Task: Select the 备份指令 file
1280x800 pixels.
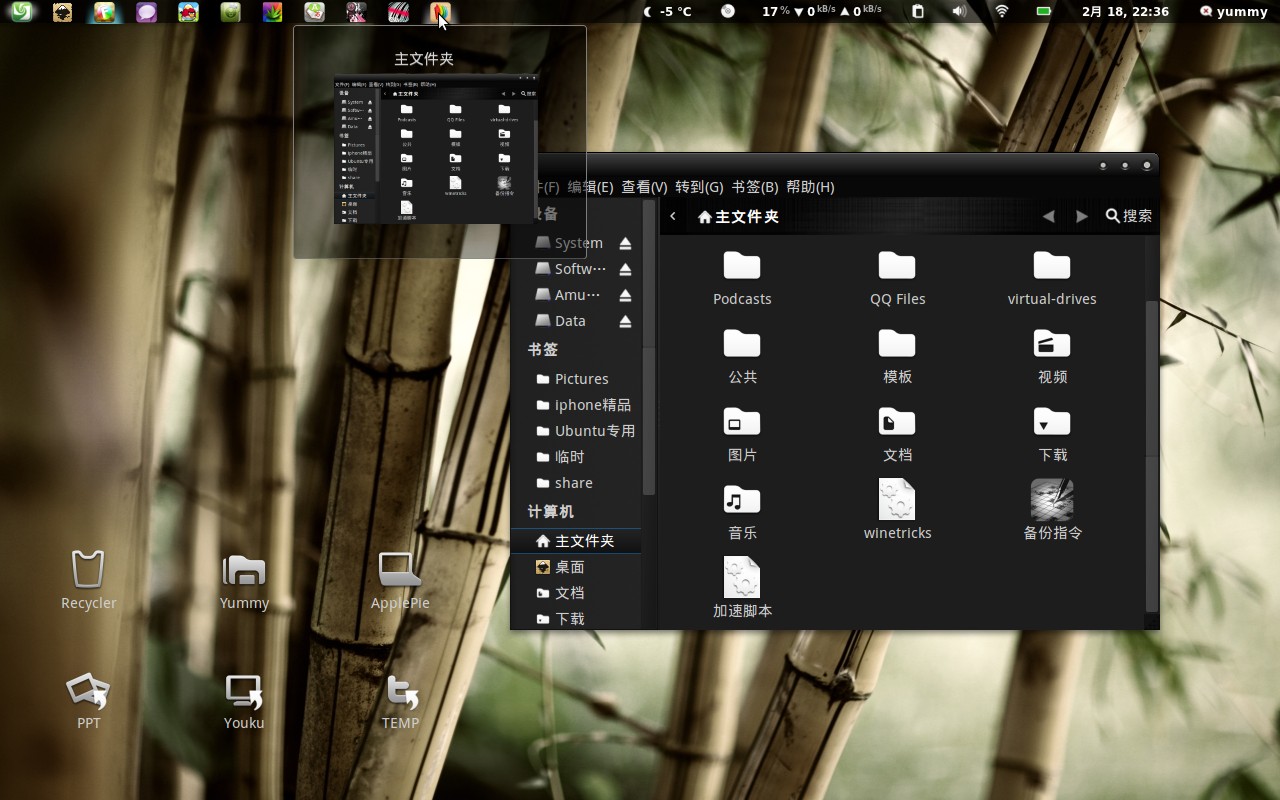Action: tap(1052, 510)
